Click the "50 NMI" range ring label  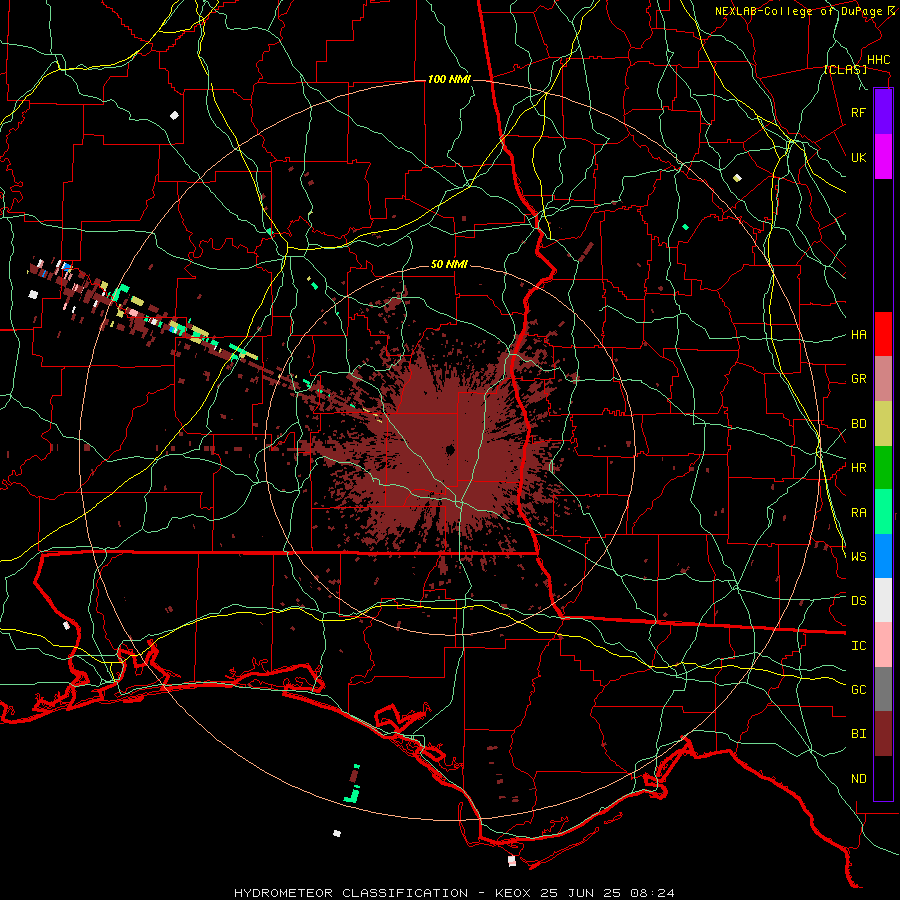click(449, 265)
